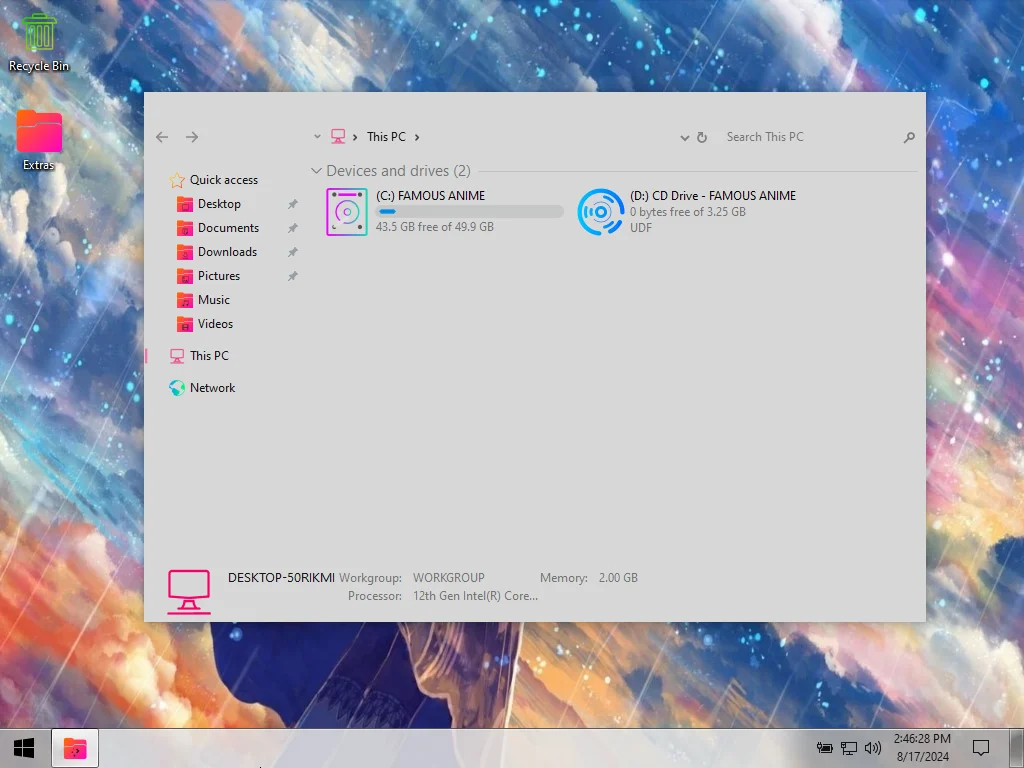Click the Documents folder icon in sidebar

185,228
